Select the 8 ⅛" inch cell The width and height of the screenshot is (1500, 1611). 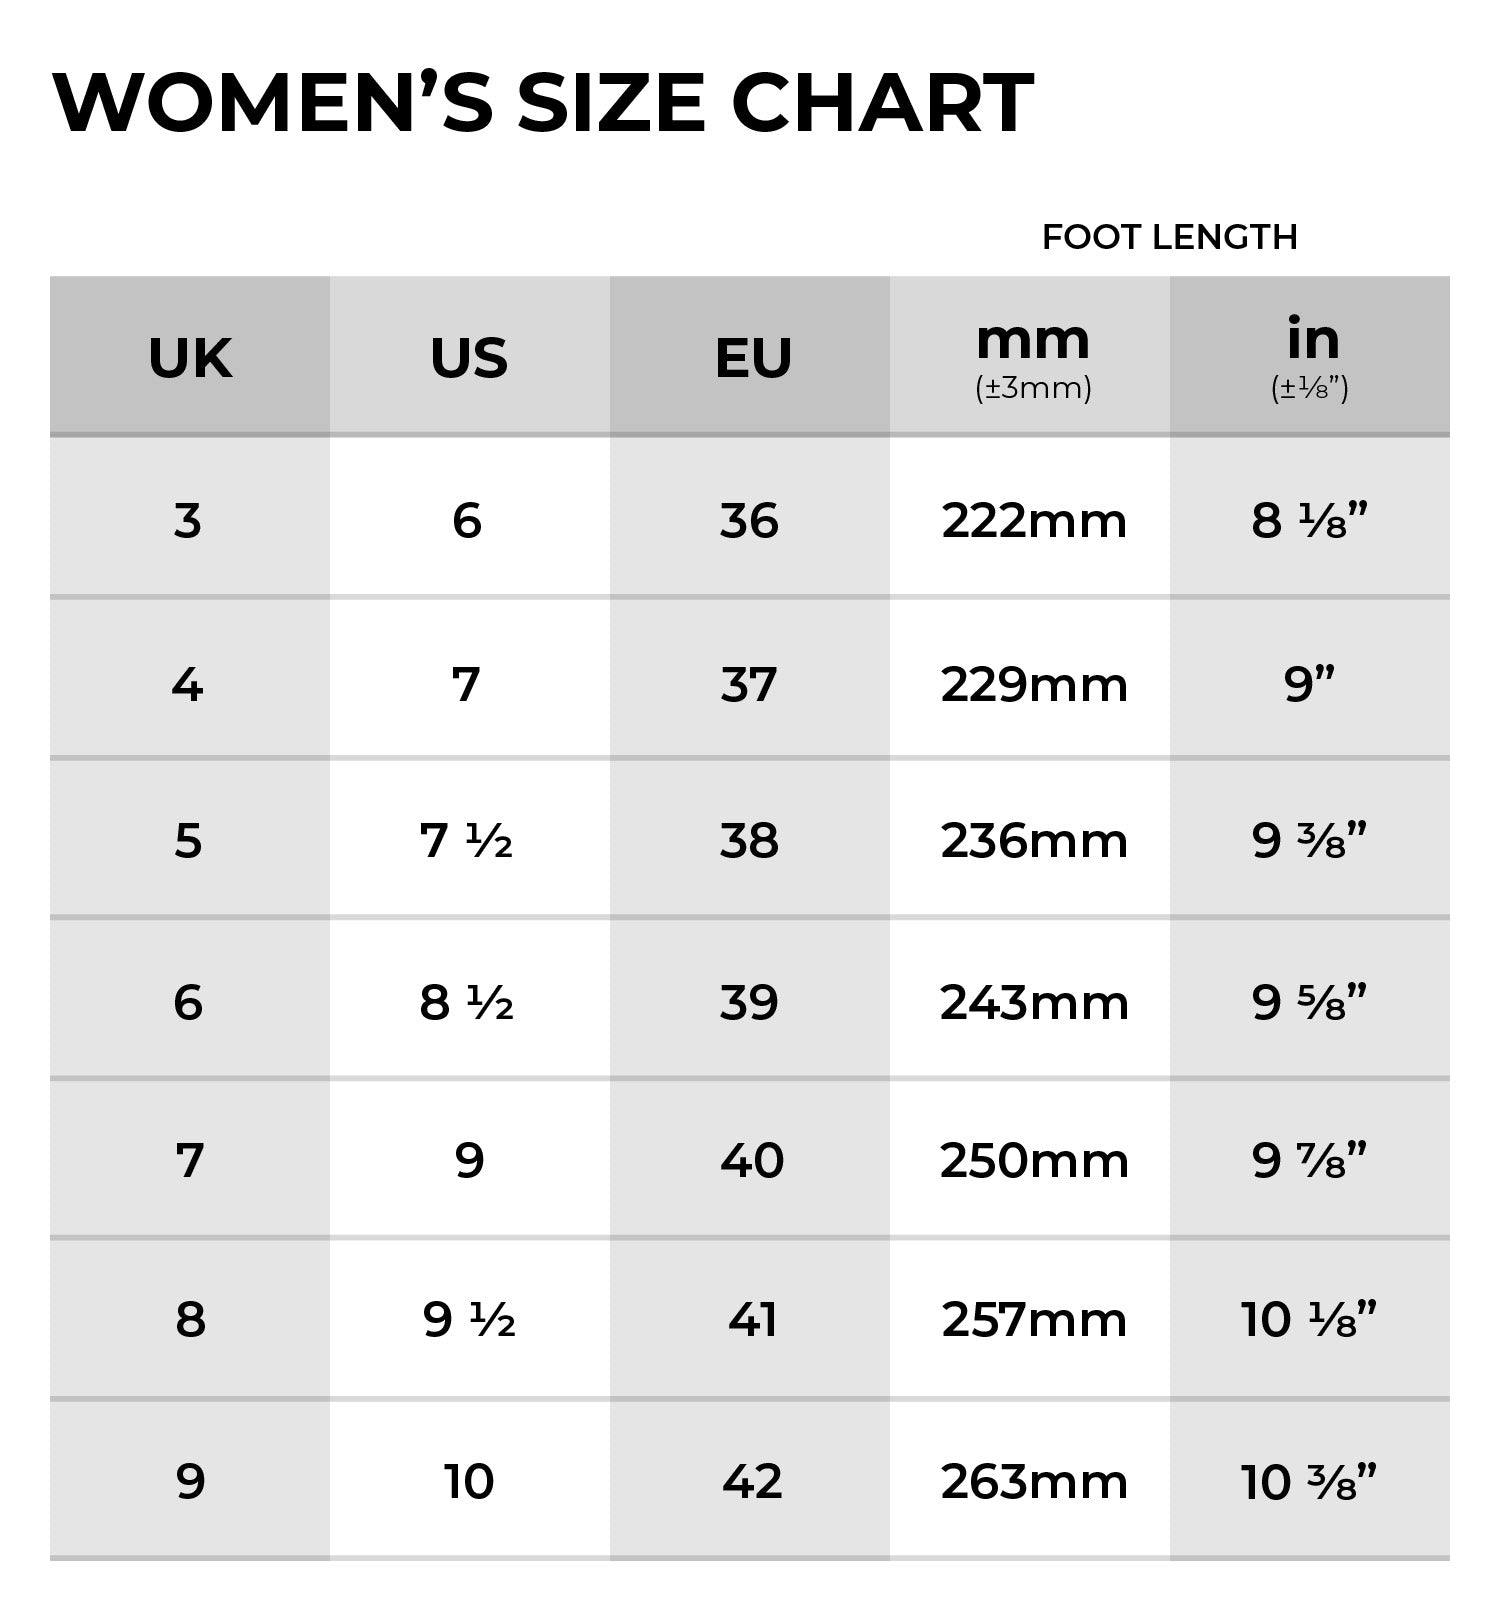(1309, 521)
